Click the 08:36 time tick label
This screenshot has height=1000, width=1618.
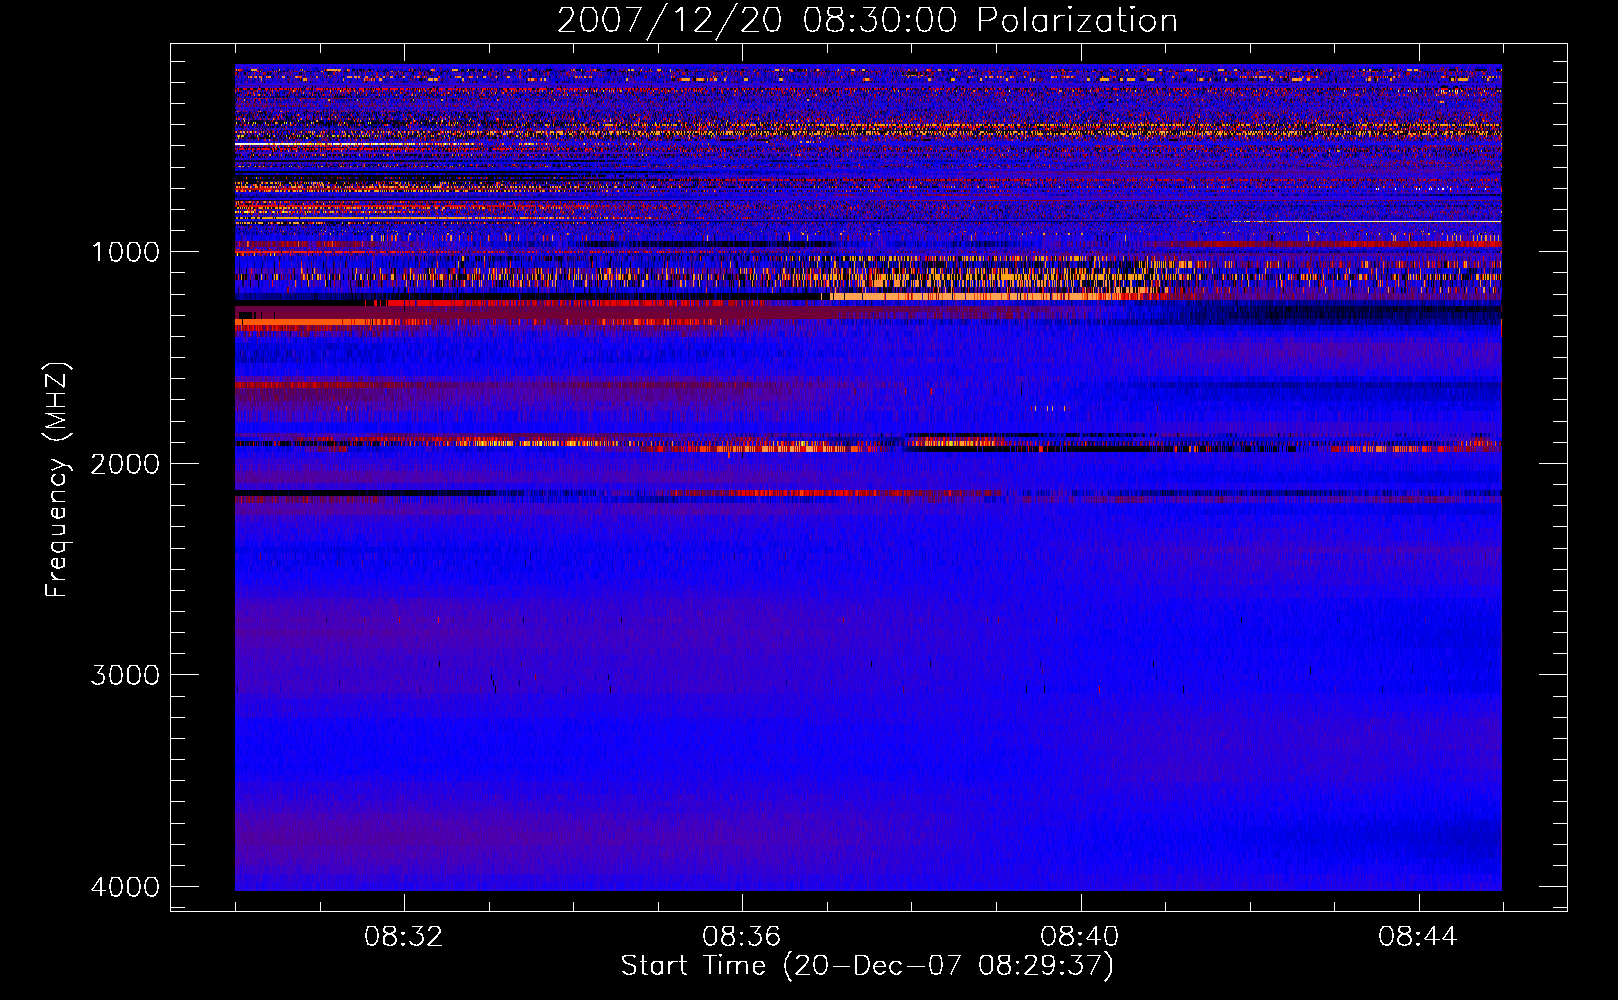pyautogui.click(x=742, y=937)
